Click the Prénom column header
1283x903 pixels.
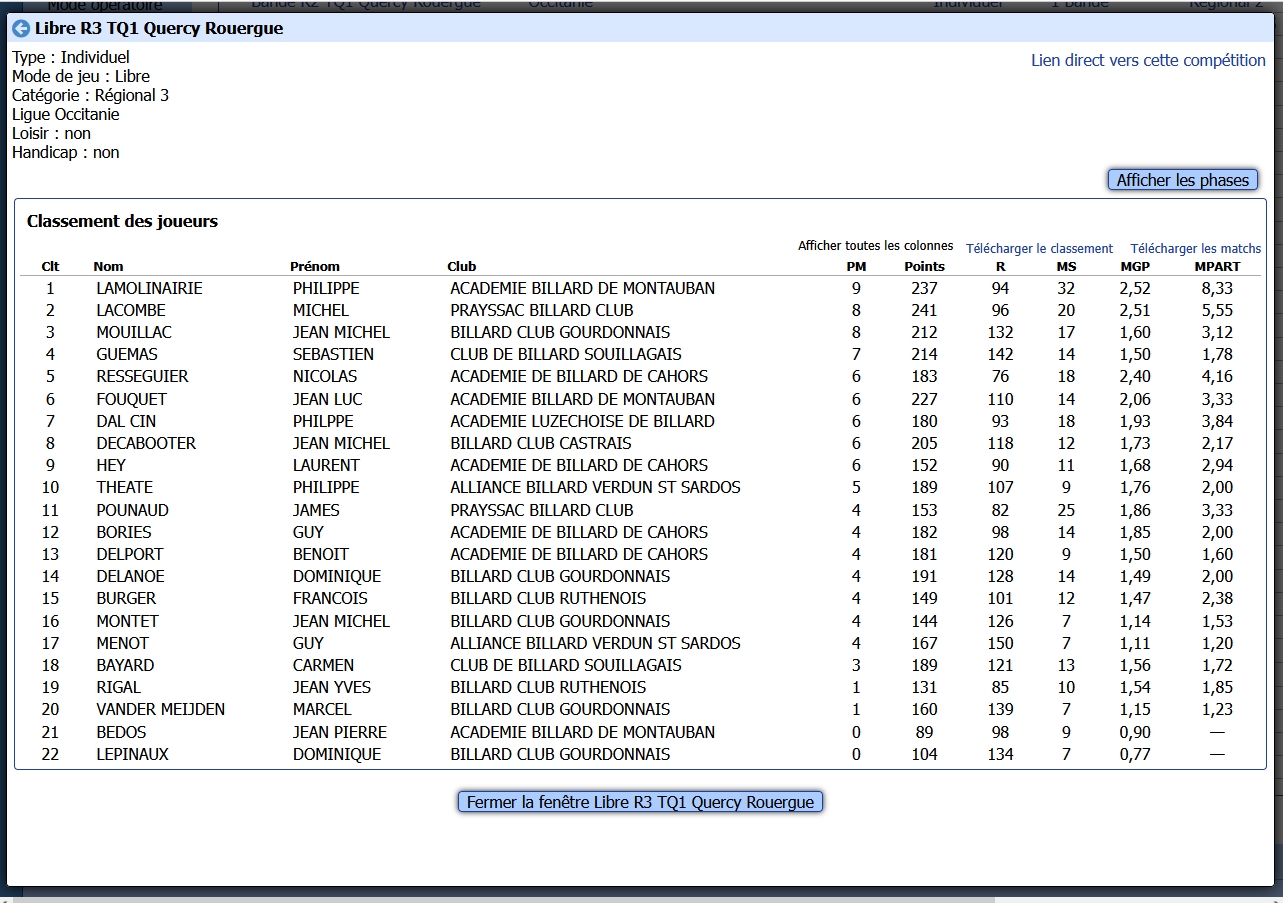tap(315, 267)
